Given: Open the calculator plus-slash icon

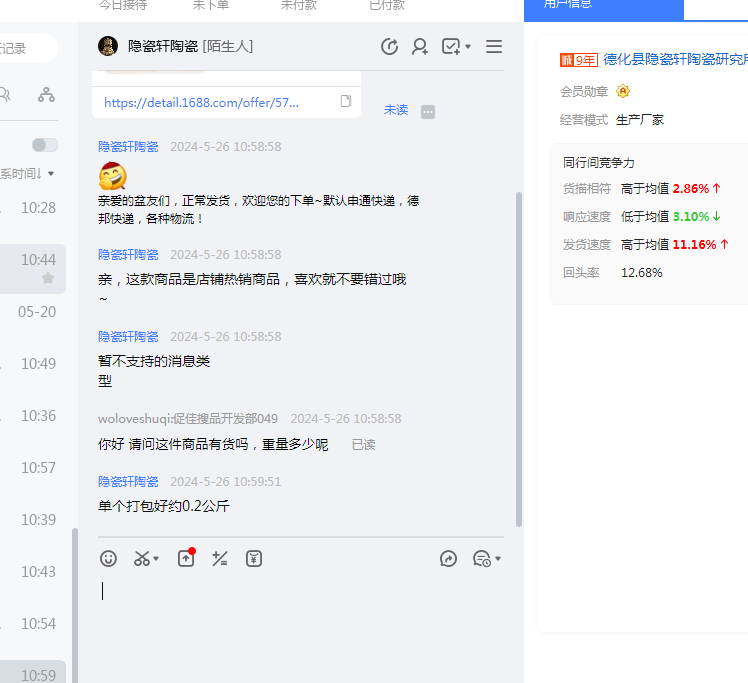Looking at the screenshot, I should coord(220,559).
